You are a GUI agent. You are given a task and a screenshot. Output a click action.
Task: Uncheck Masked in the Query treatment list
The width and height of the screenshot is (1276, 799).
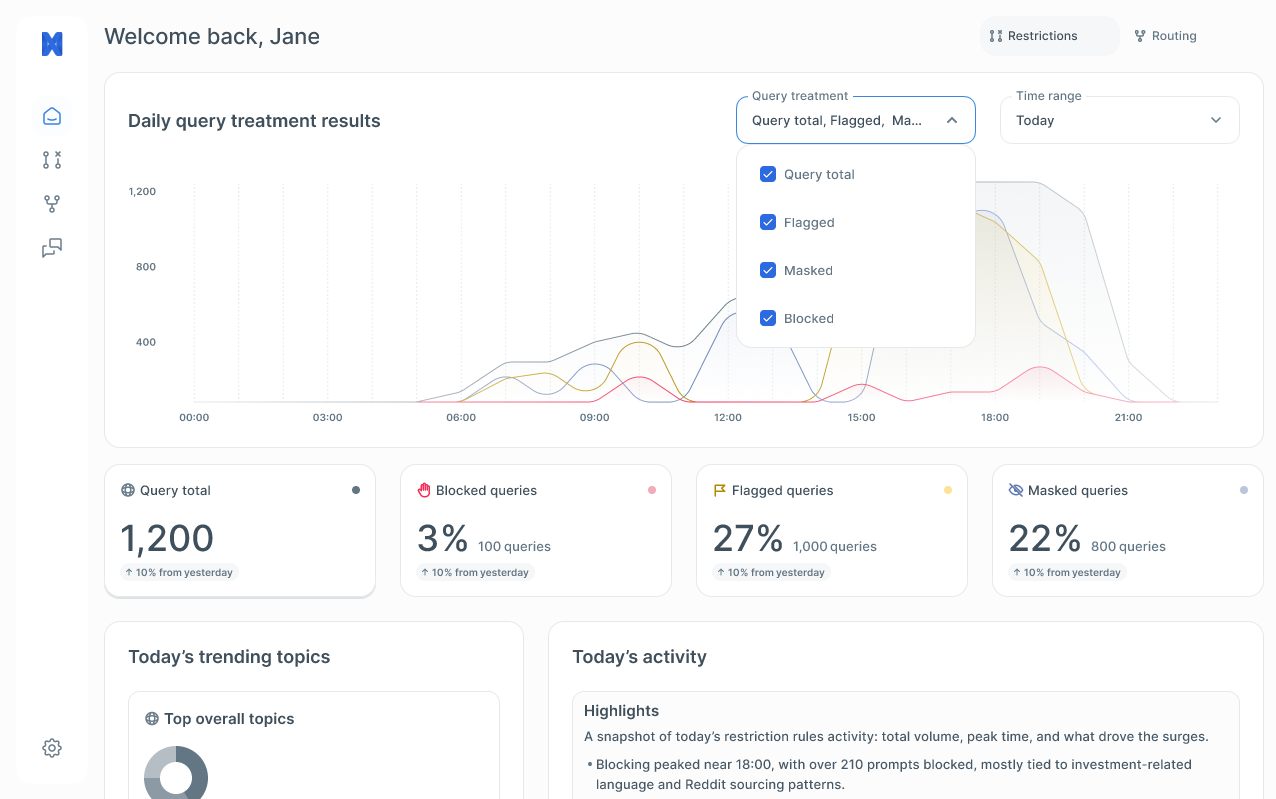[767, 269]
